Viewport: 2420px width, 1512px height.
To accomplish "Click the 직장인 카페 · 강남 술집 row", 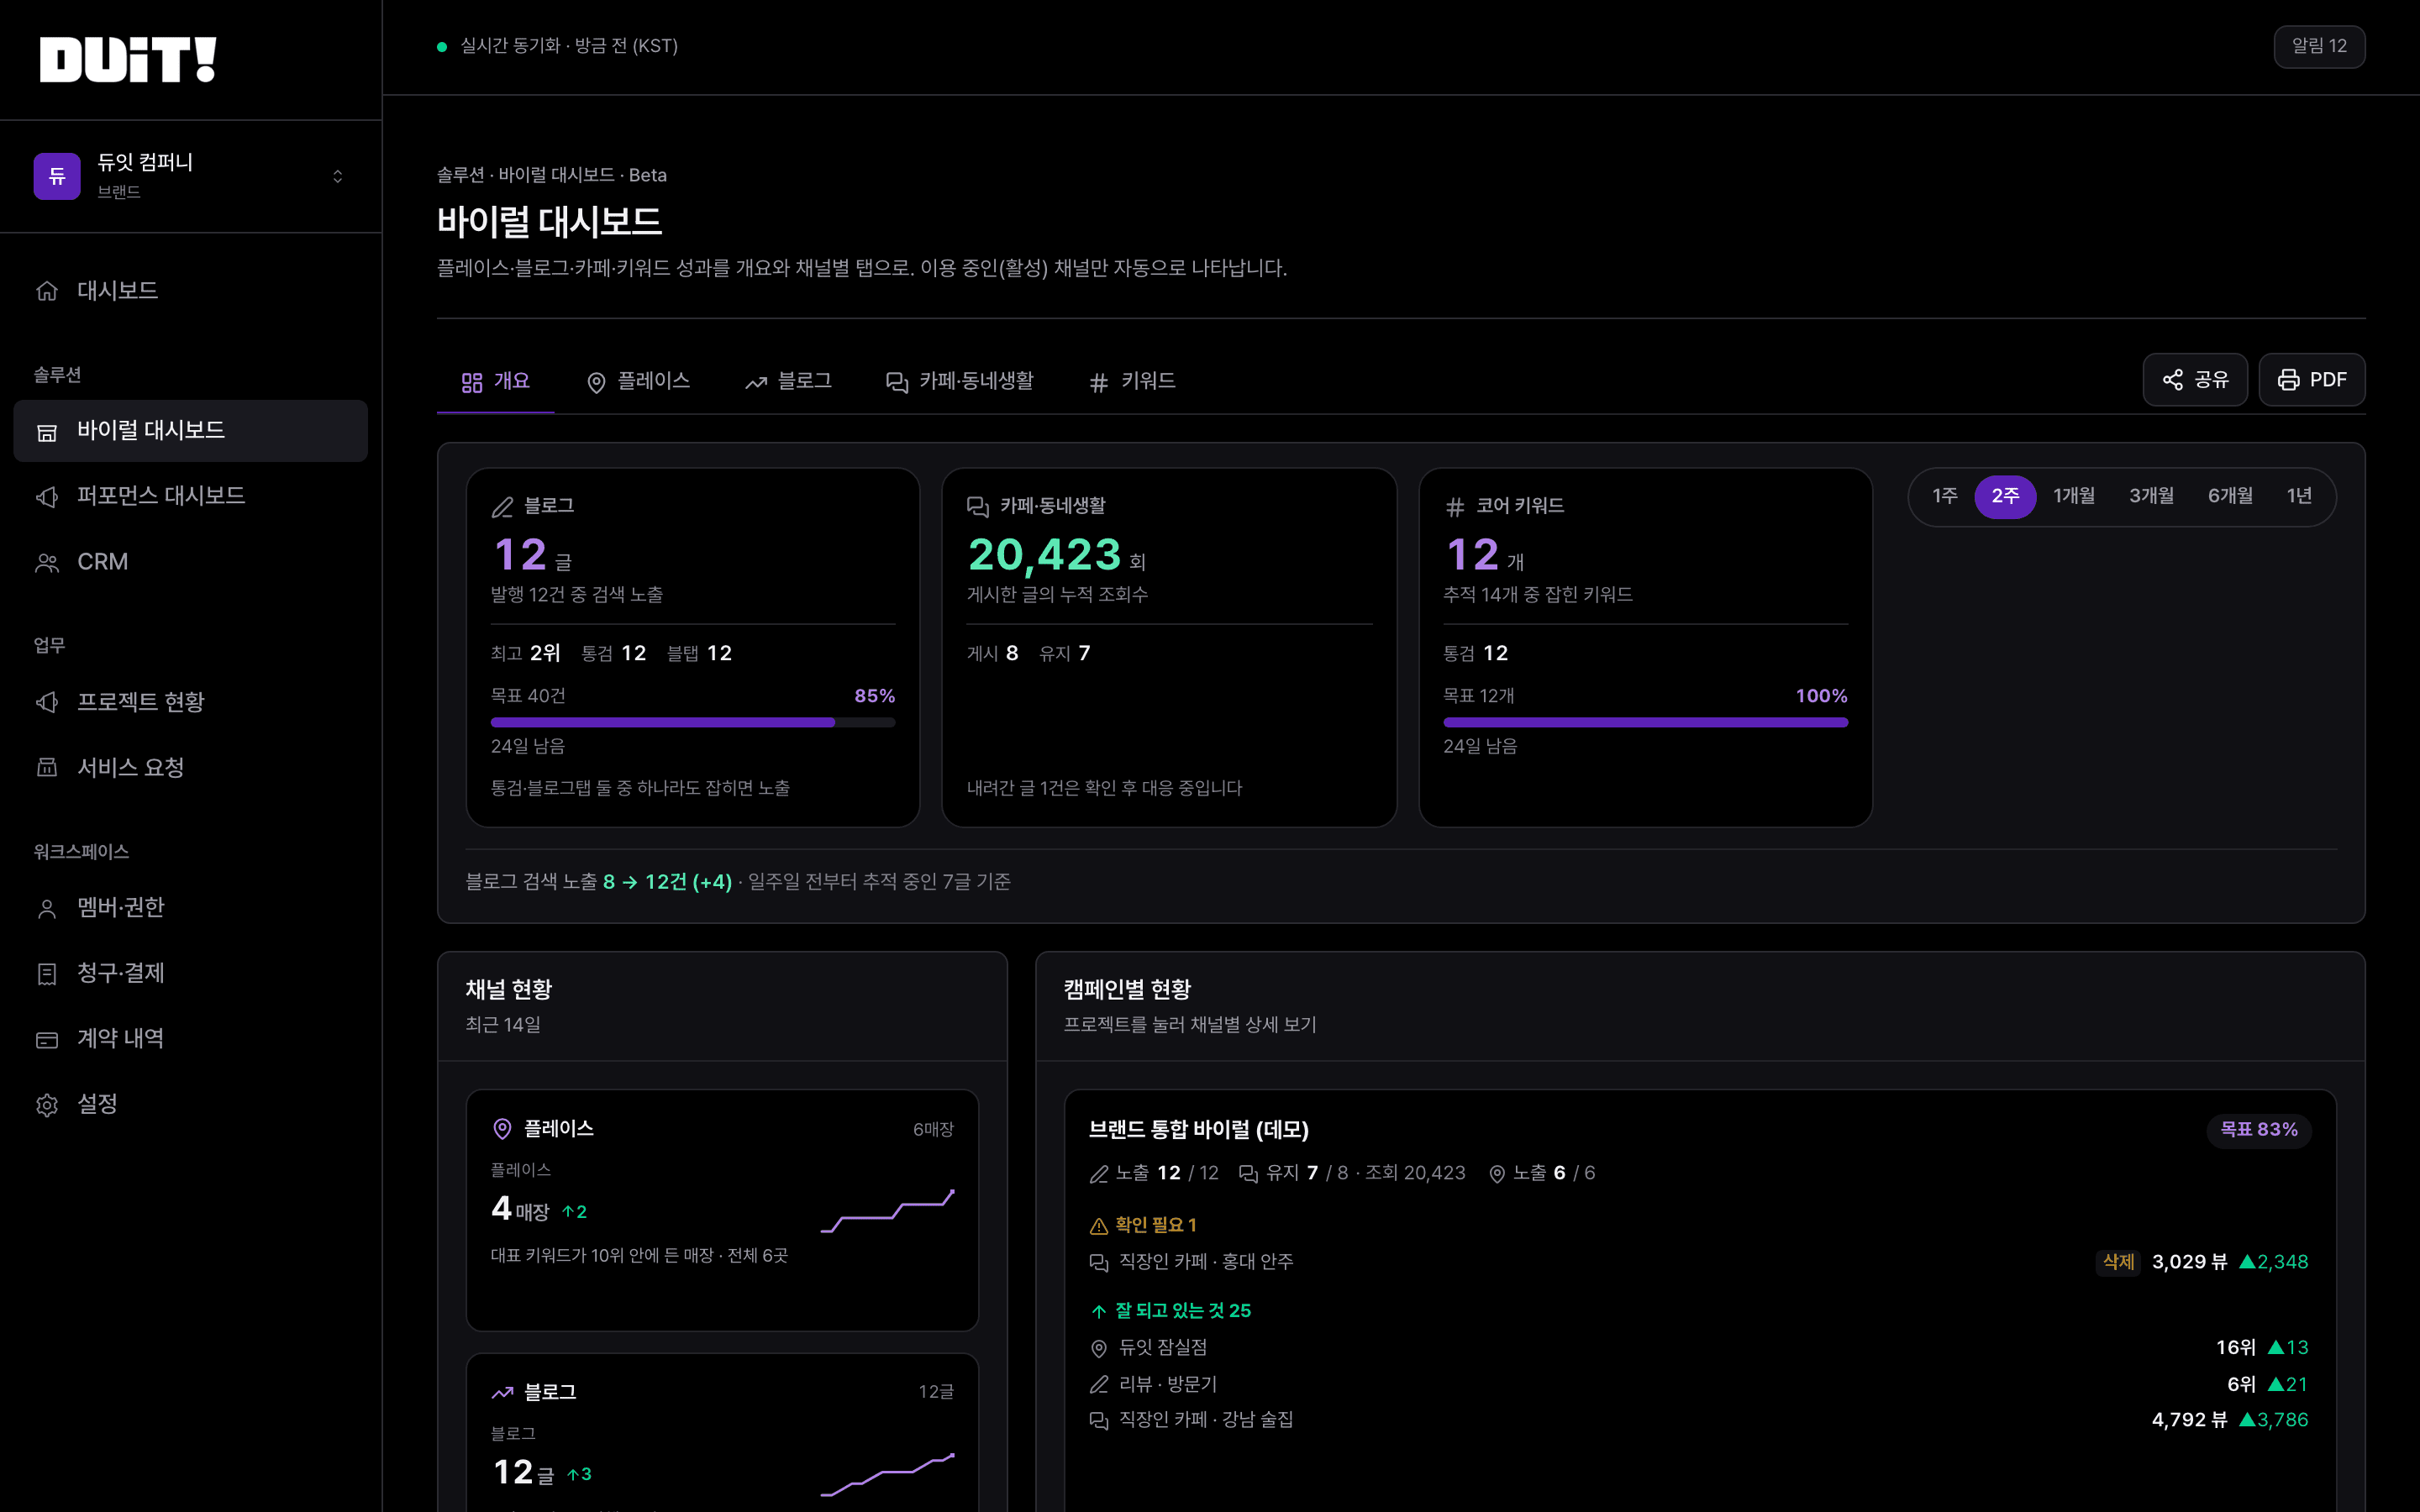I will pyautogui.click(x=1698, y=1420).
